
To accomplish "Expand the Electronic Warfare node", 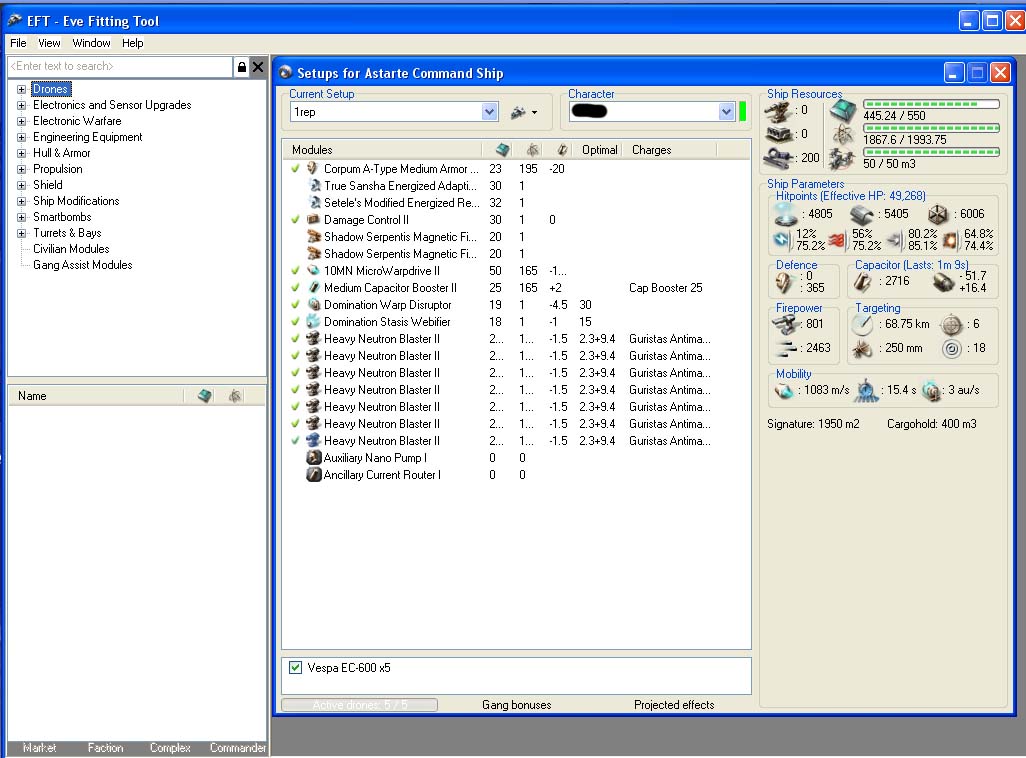I will point(22,121).
